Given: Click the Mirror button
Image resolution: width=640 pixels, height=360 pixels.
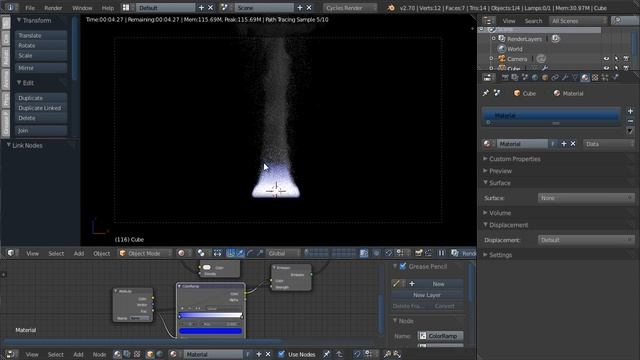Looking at the screenshot, I should tap(41, 68).
